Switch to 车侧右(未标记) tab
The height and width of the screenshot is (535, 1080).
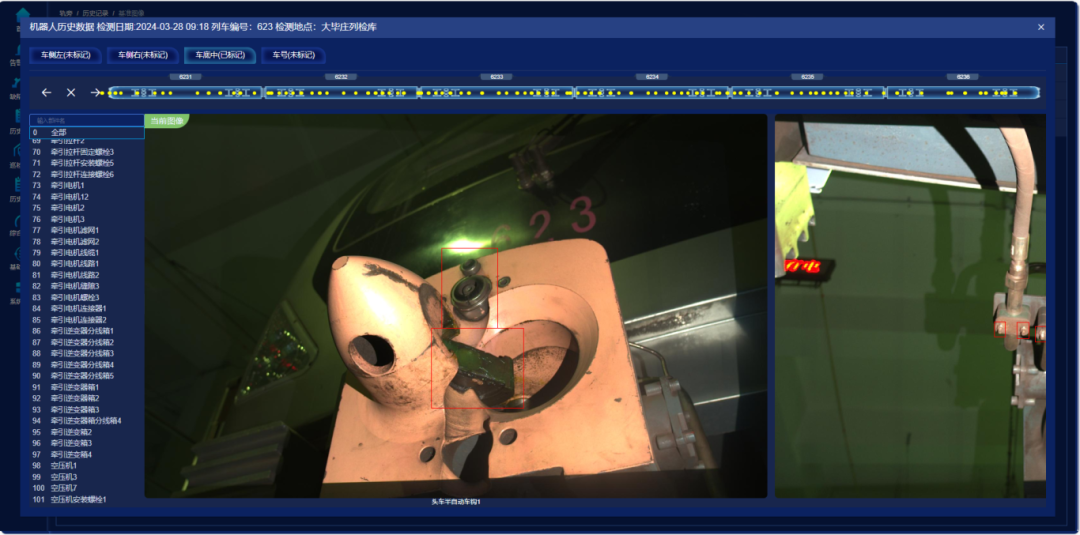tap(143, 55)
